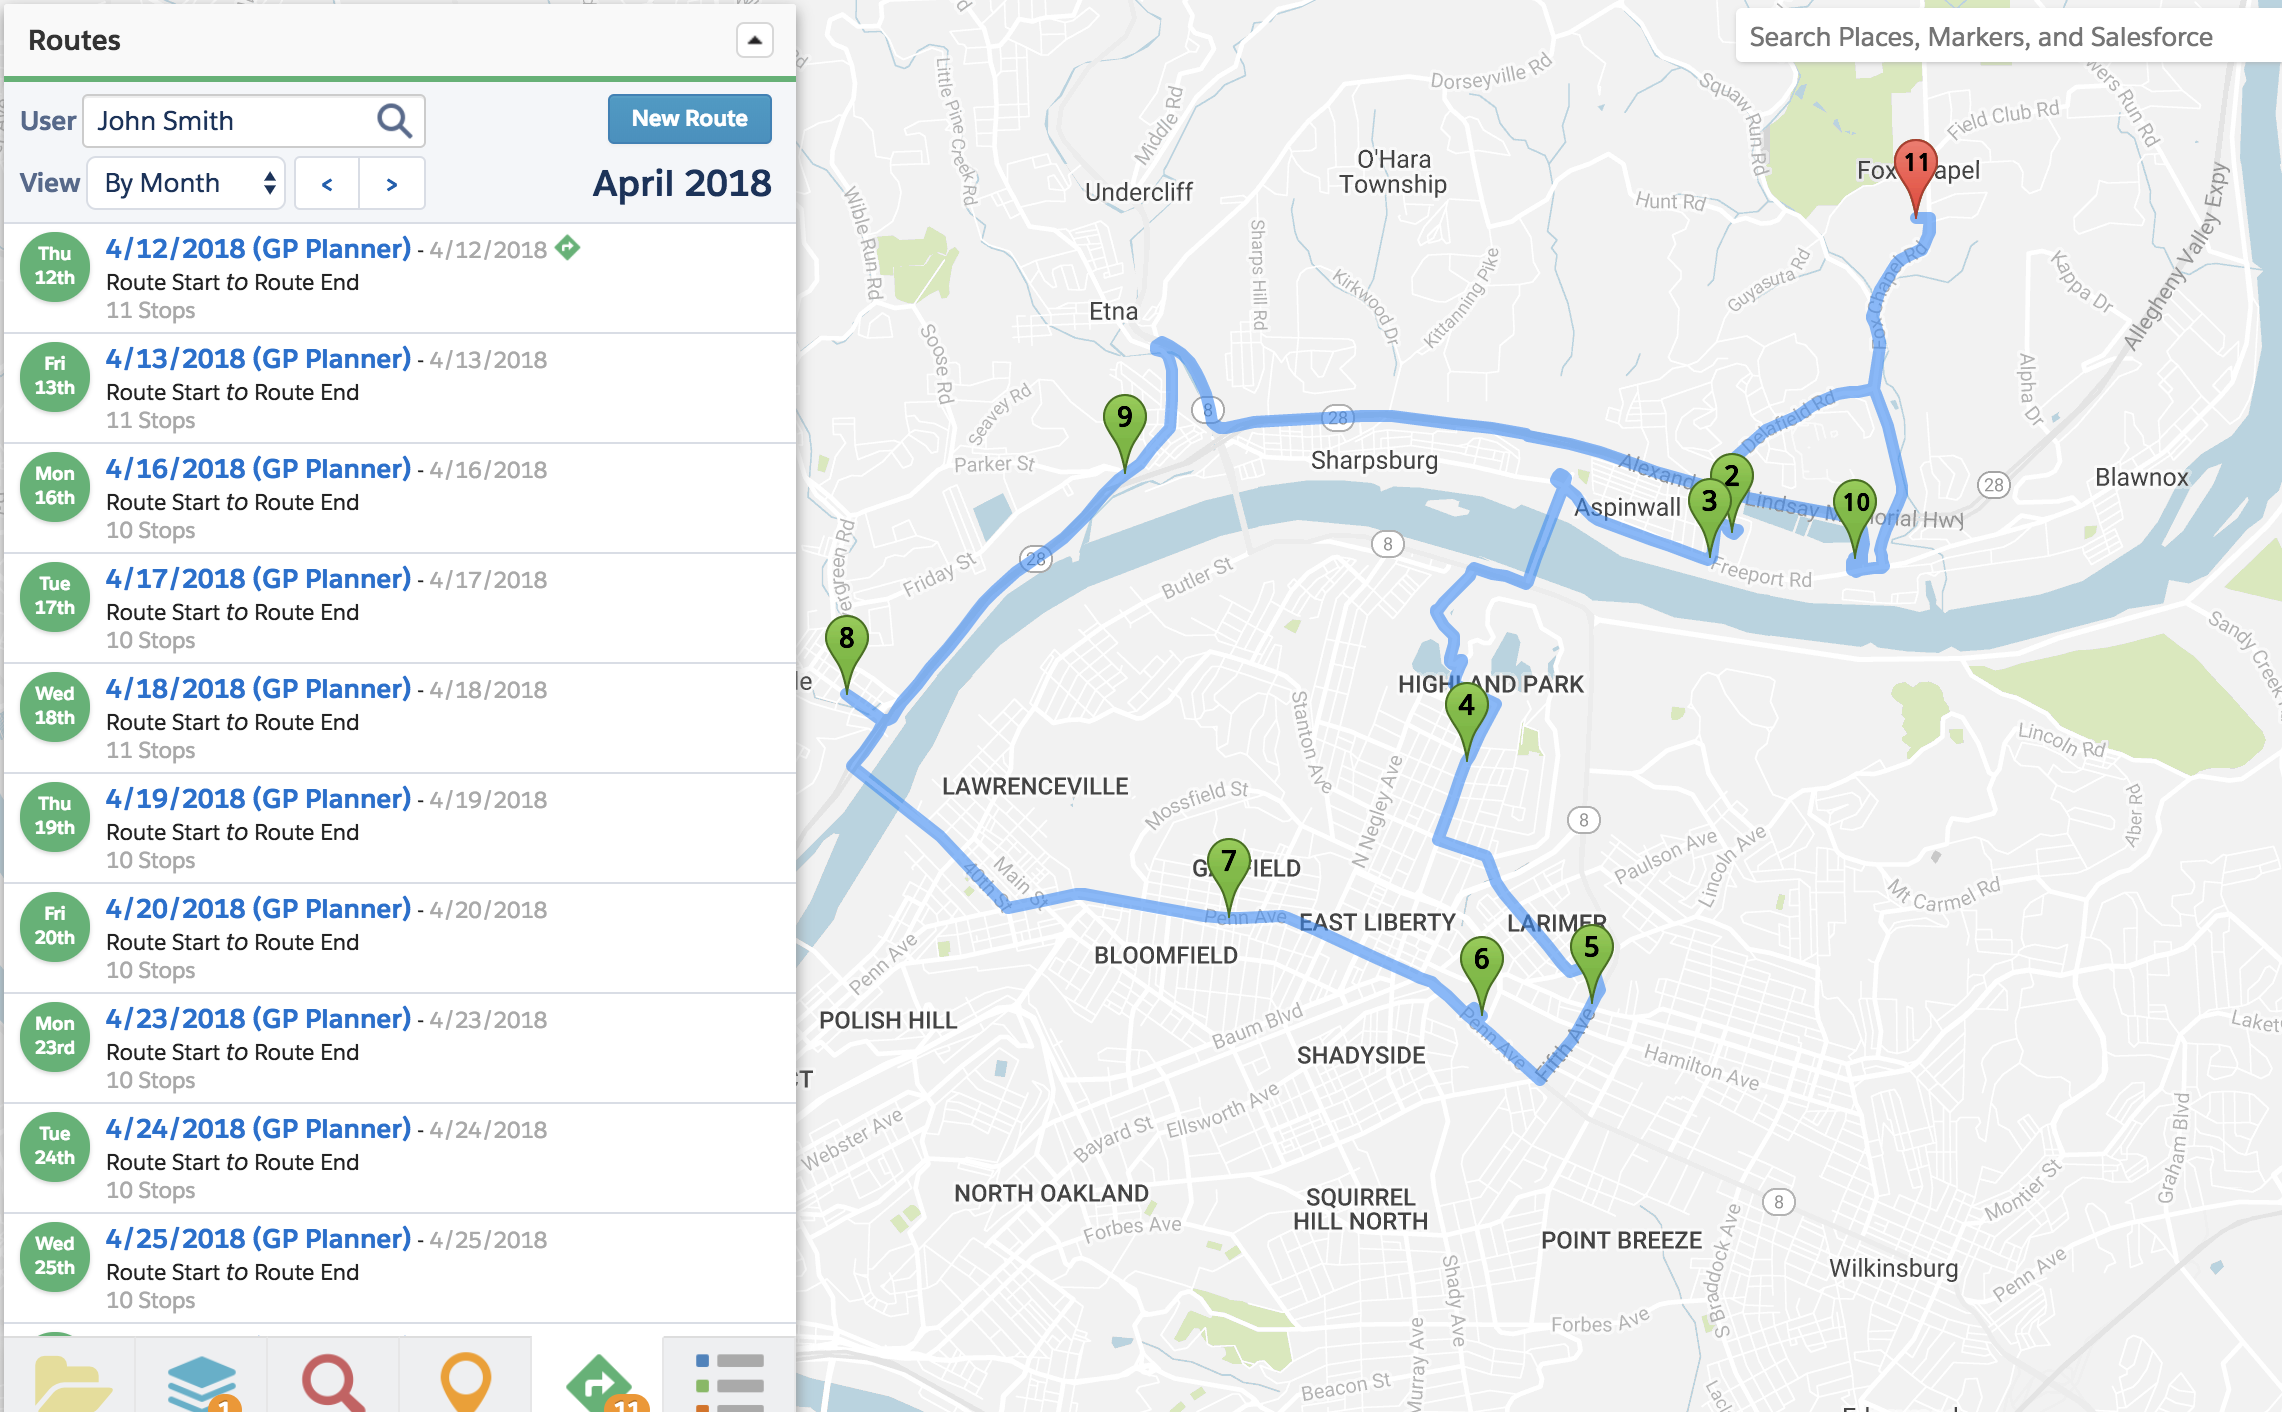Click the Sharpsburg map label
Screen dimensions: 2282x1412
click(1374, 460)
